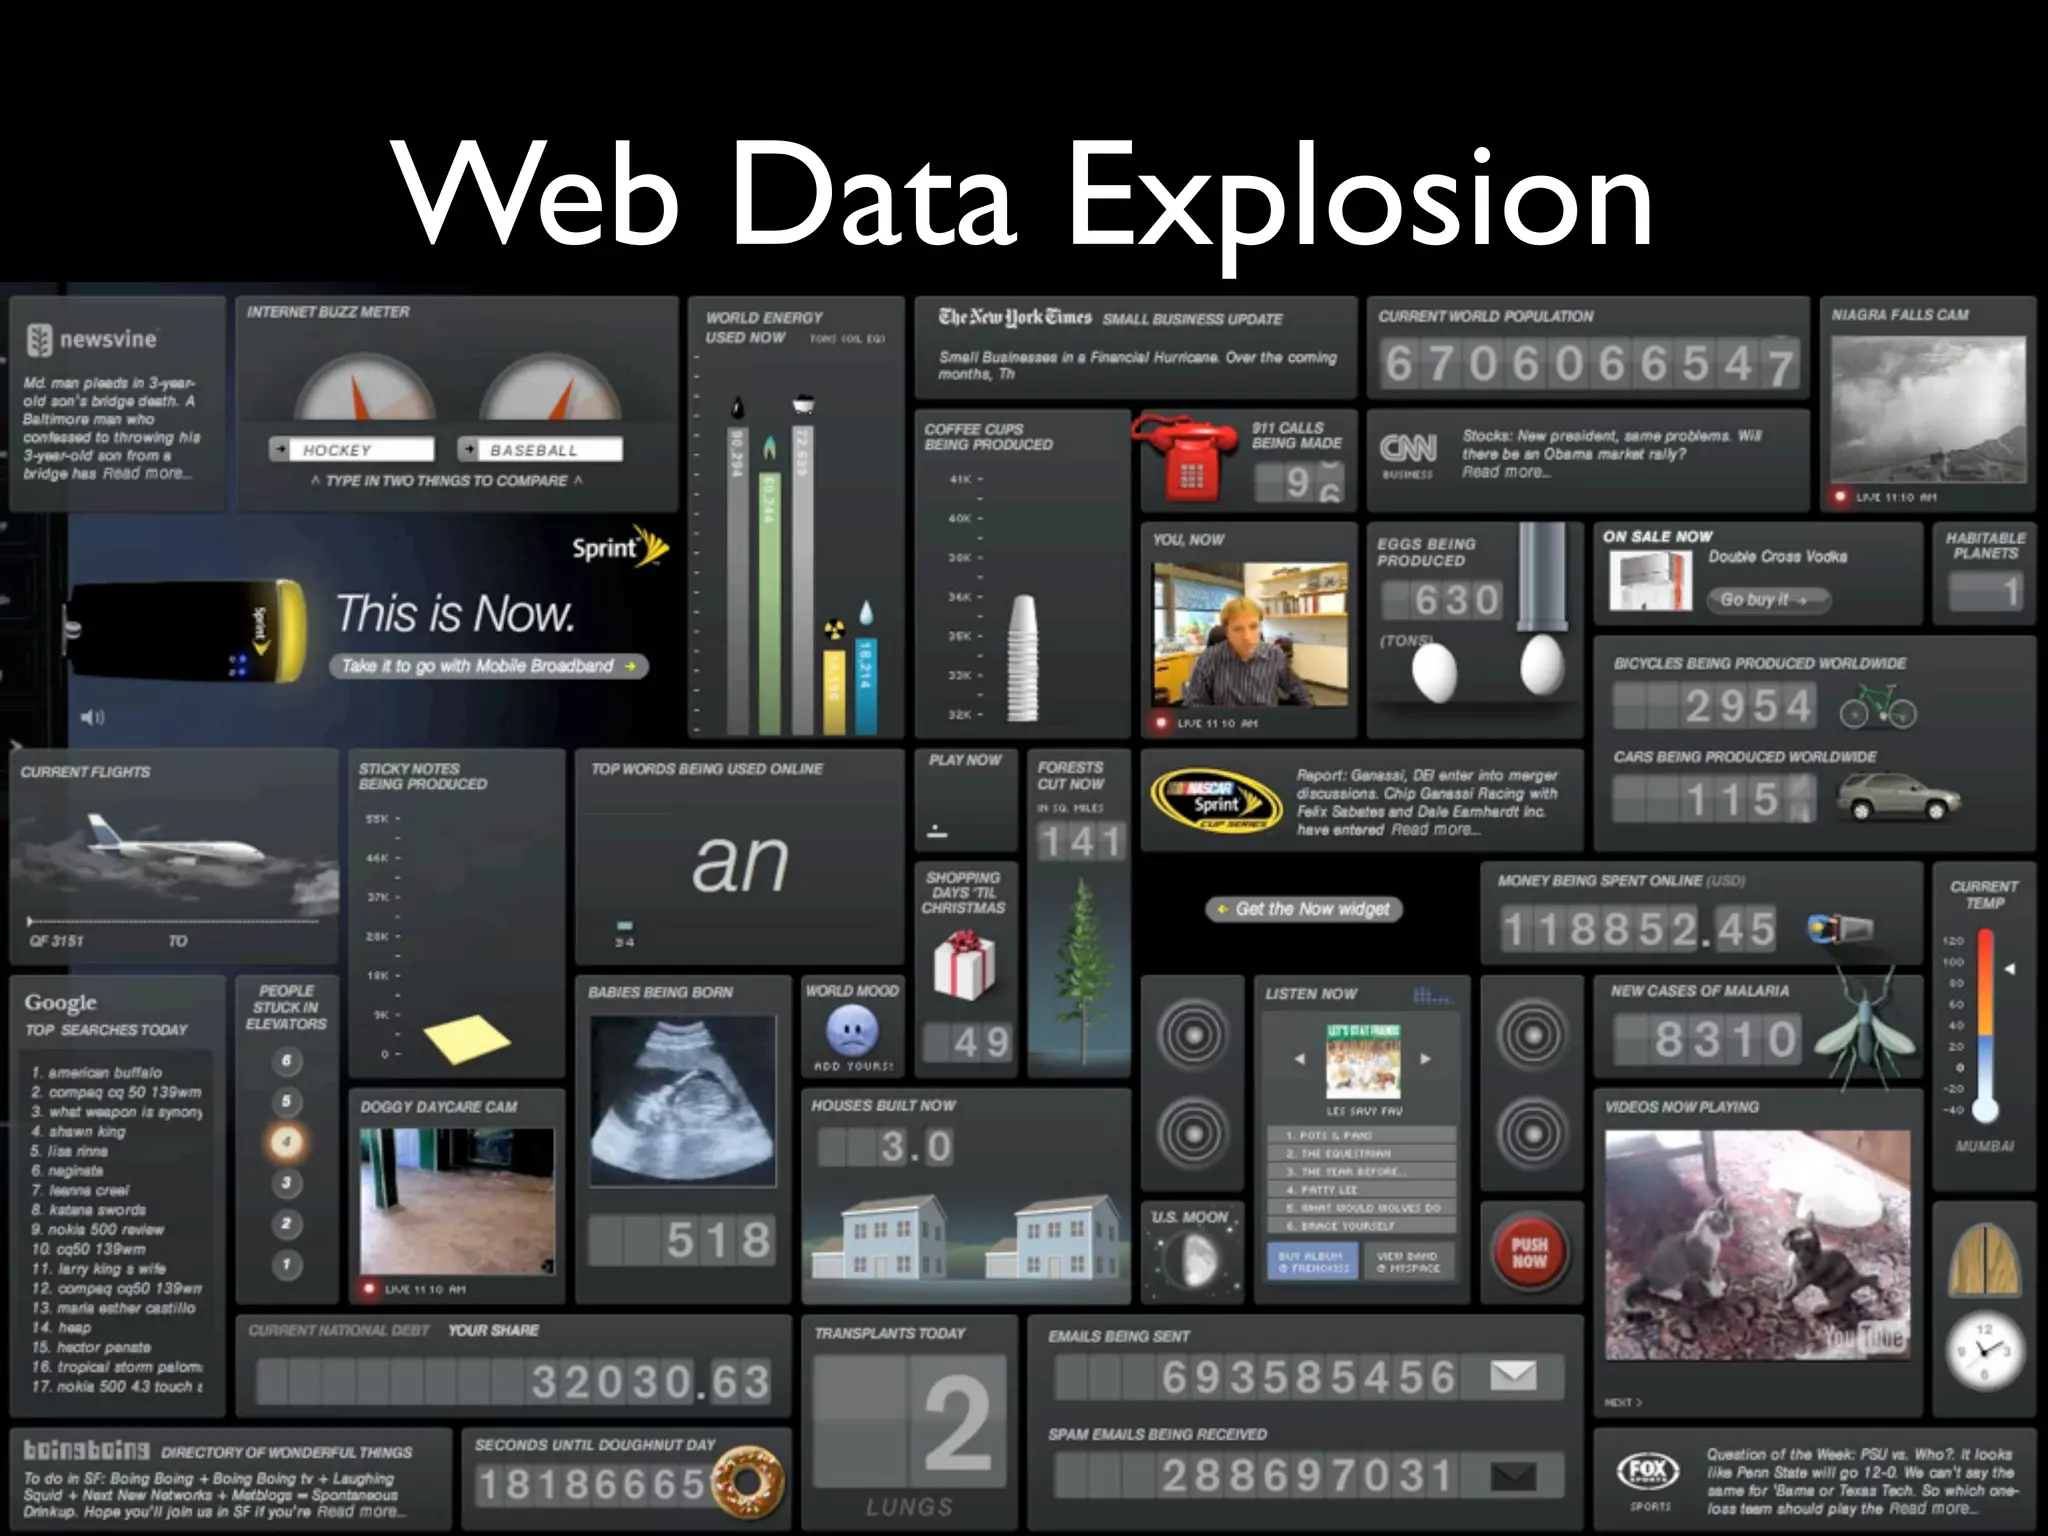The image size is (2048, 1536).
Task: Click the babies ultrasound image
Action: [683, 1101]
